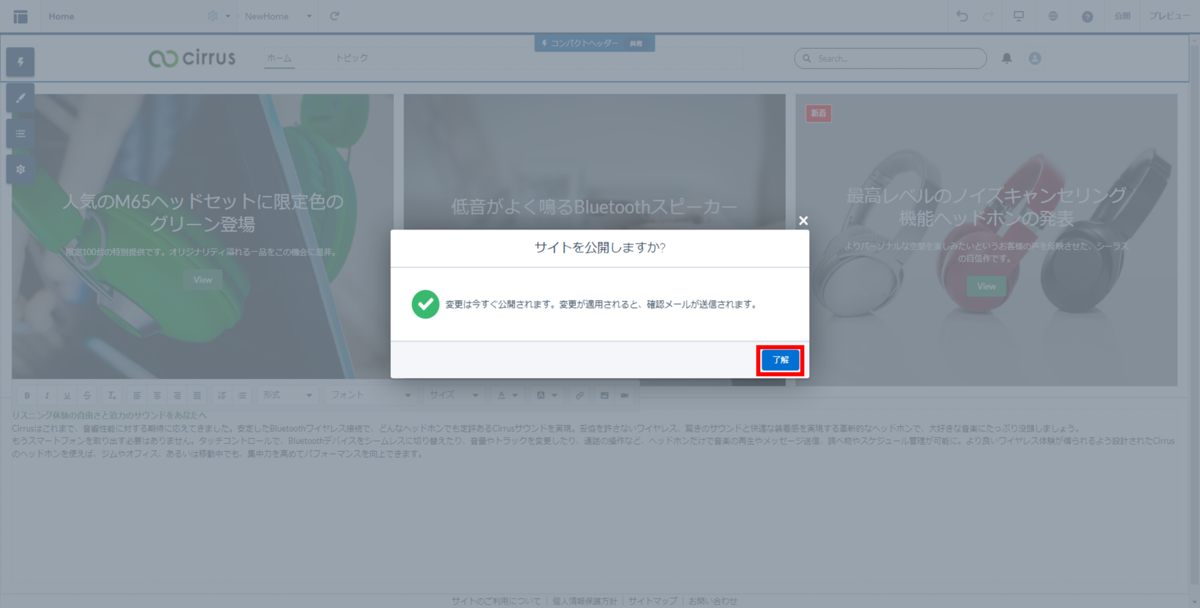
Task: Select the トピック navigation tab
Action: click(x=352, y=58)
